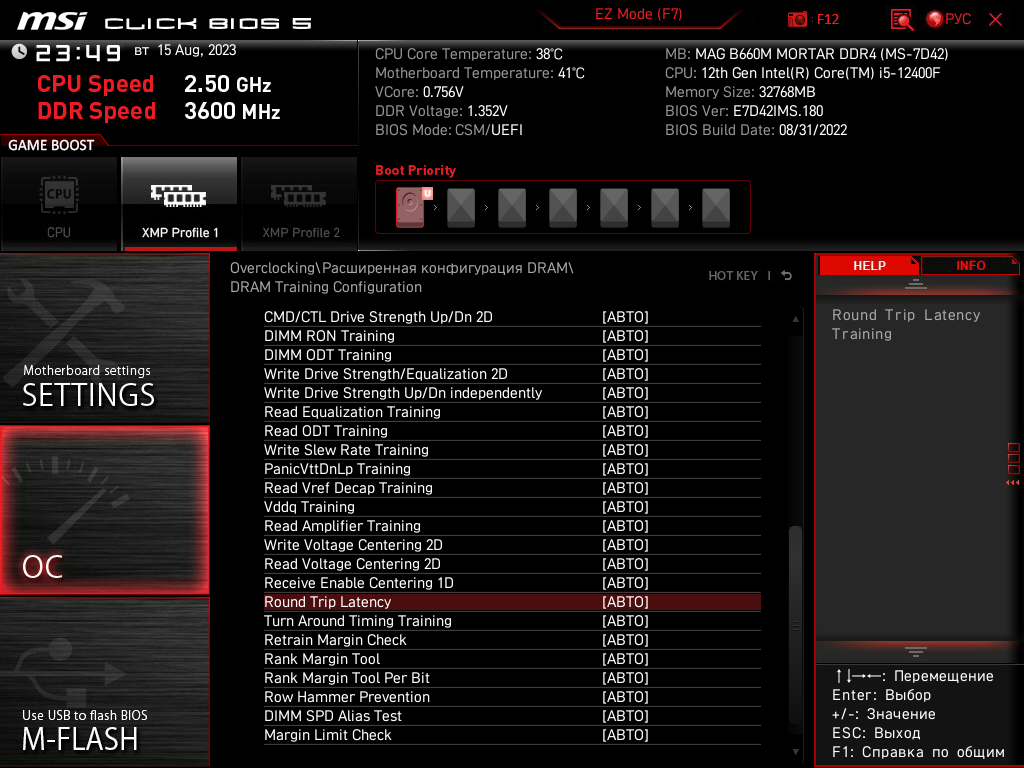
Task: Select the 'DIMM SPD Alias Test' row
Action: tap(512, 716)
